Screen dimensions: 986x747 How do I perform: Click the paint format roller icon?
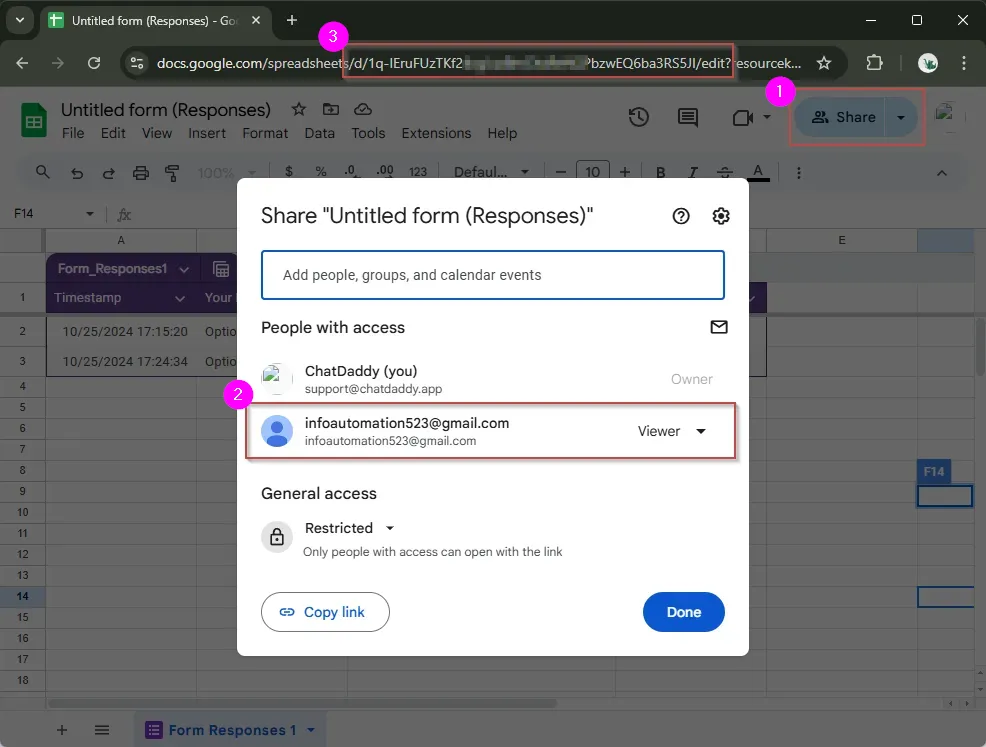click(x=172, y=173)
